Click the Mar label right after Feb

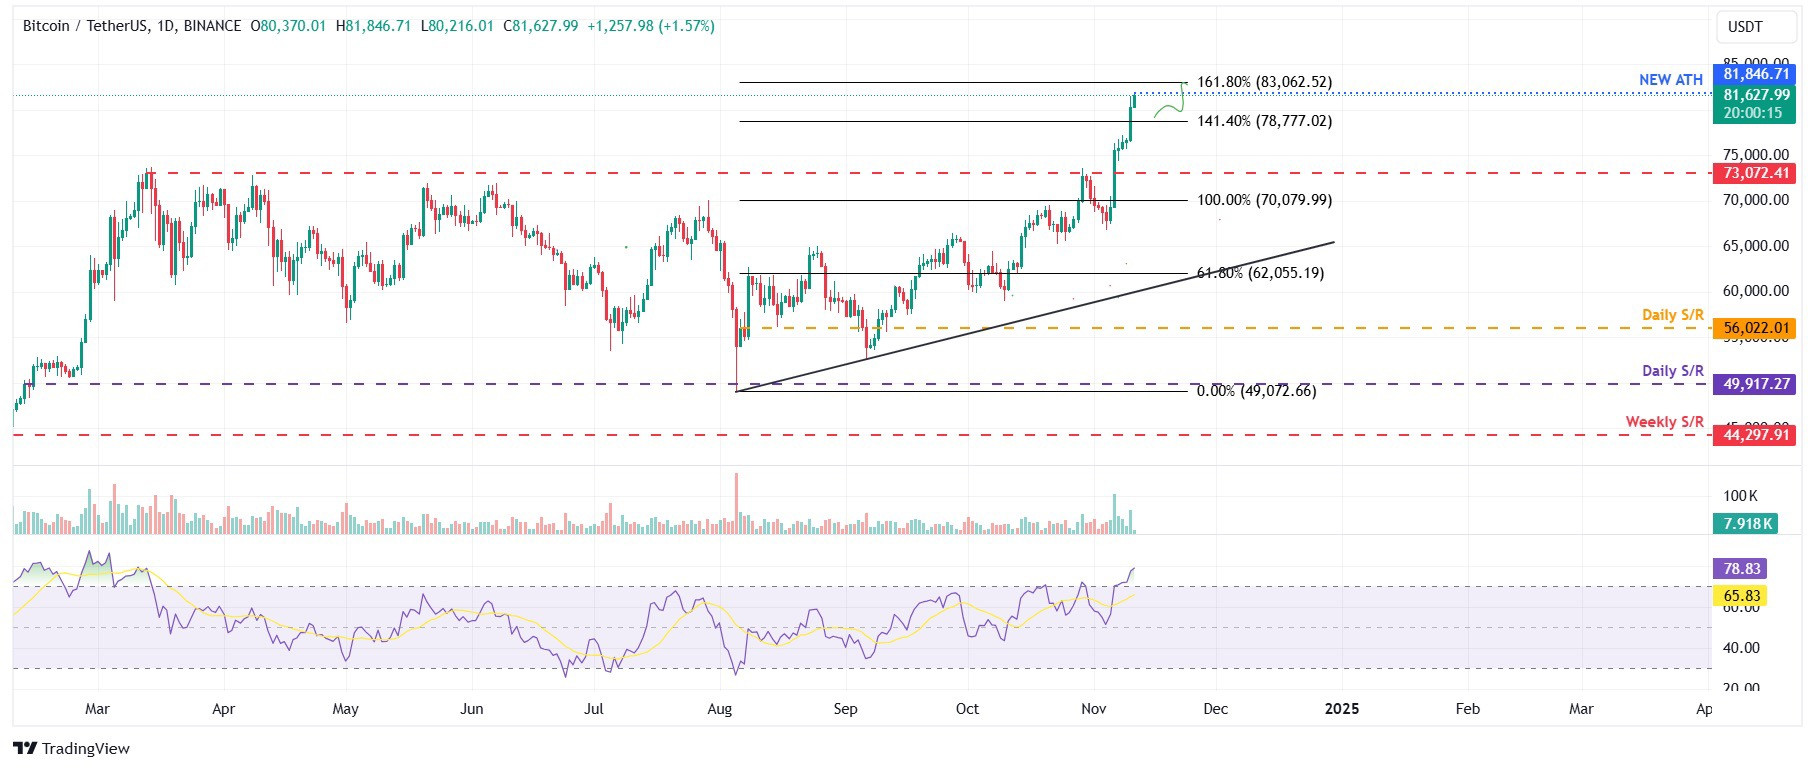(1581, 709)
